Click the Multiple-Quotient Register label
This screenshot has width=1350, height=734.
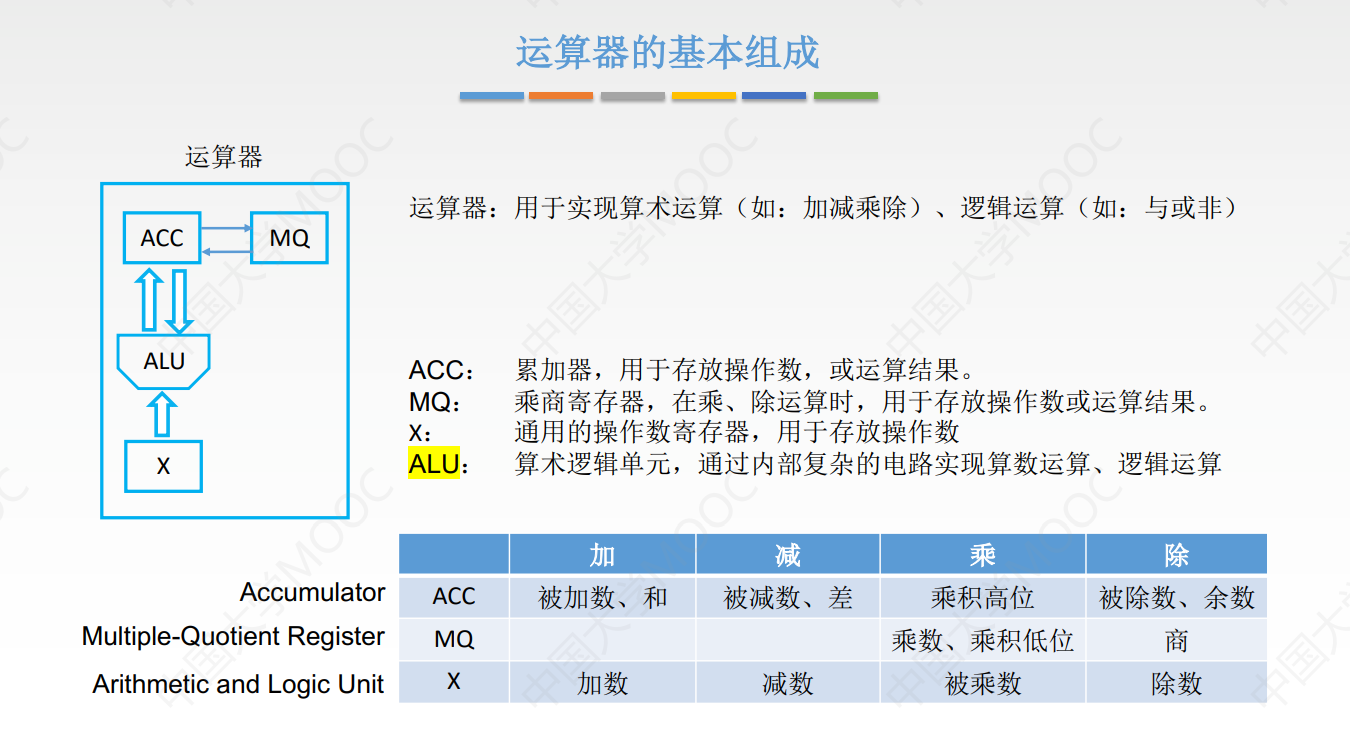(234, 637)
